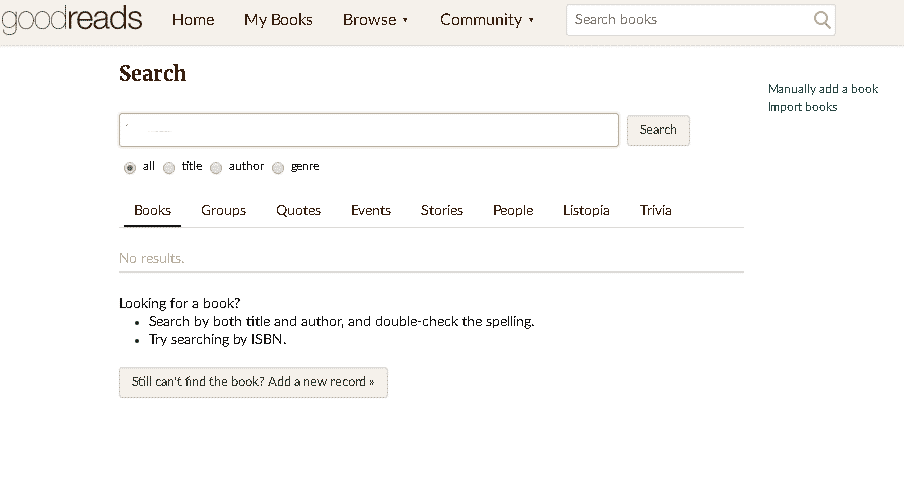Choose the "genre" radio option
The width and height of the screenshot is (904, 492).
click(x=278, y=168)
